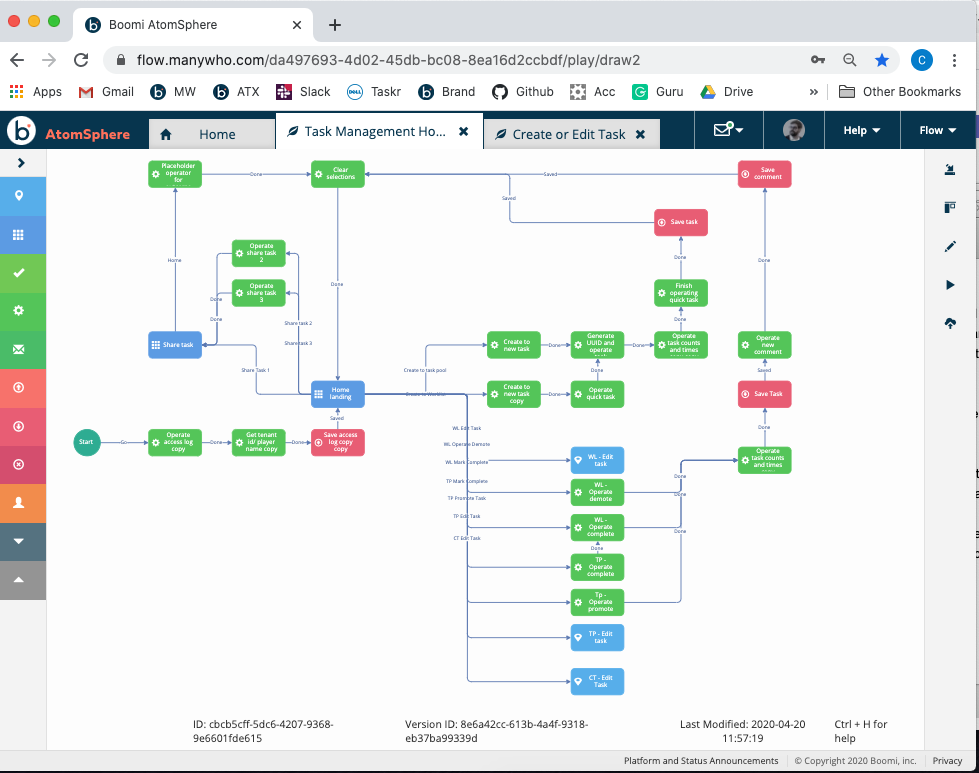Click the cloud publish icon on right sidebar
Image resolution: width=979 pixels, height=773 pixels.
point(949,322)
